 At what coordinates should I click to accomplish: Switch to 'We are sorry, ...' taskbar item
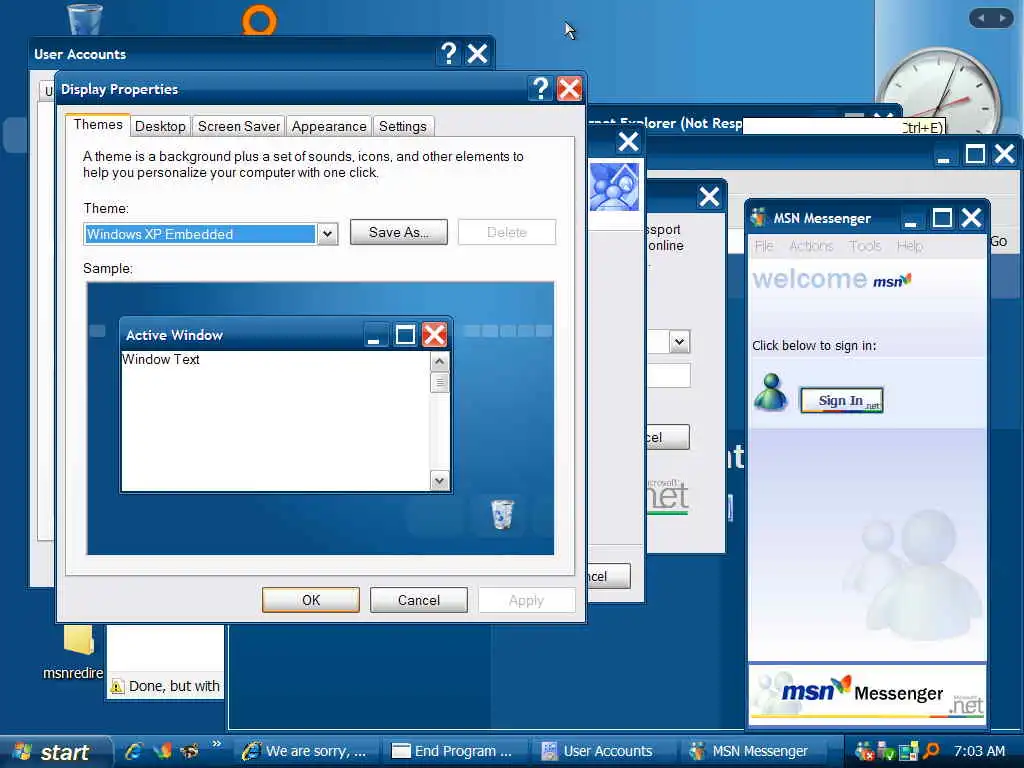click(x=304, y=751)
